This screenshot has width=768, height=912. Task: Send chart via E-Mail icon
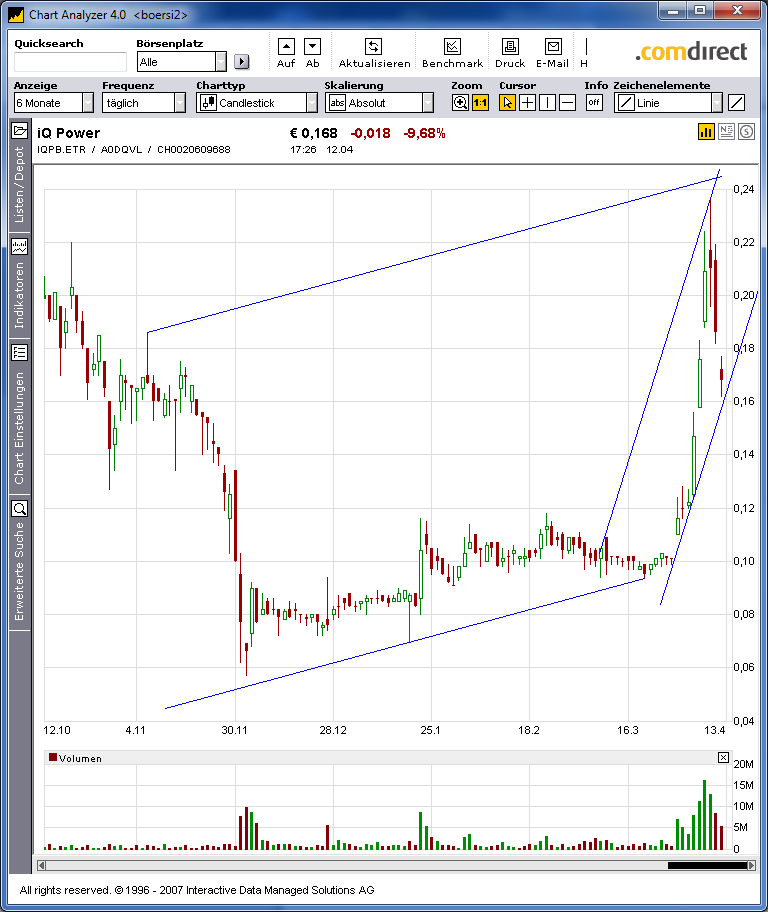[553, 47]
